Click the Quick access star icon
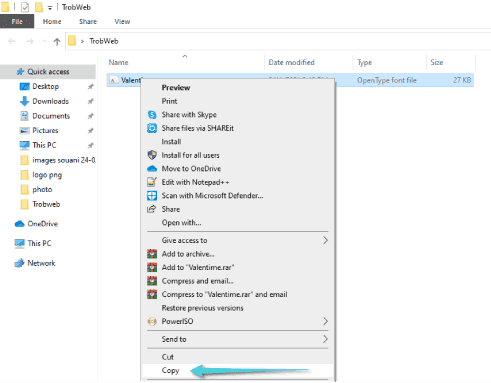Screen dimensions: 491x383 tap(20, 72)
